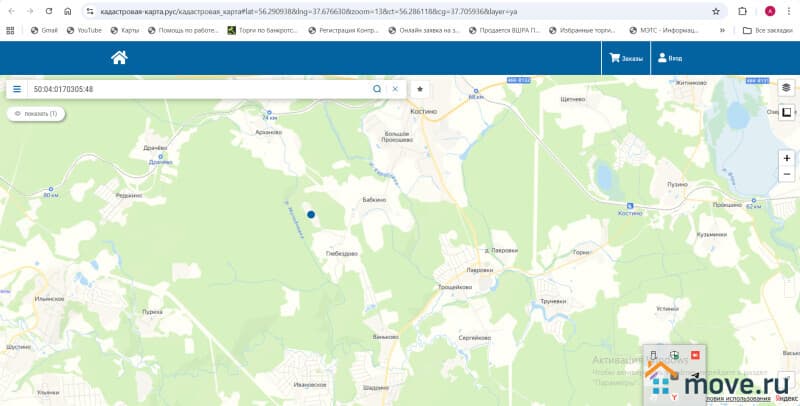Bookmark this page with the star icon
Screen dimensions: 800x406
[x=716, y=11]
